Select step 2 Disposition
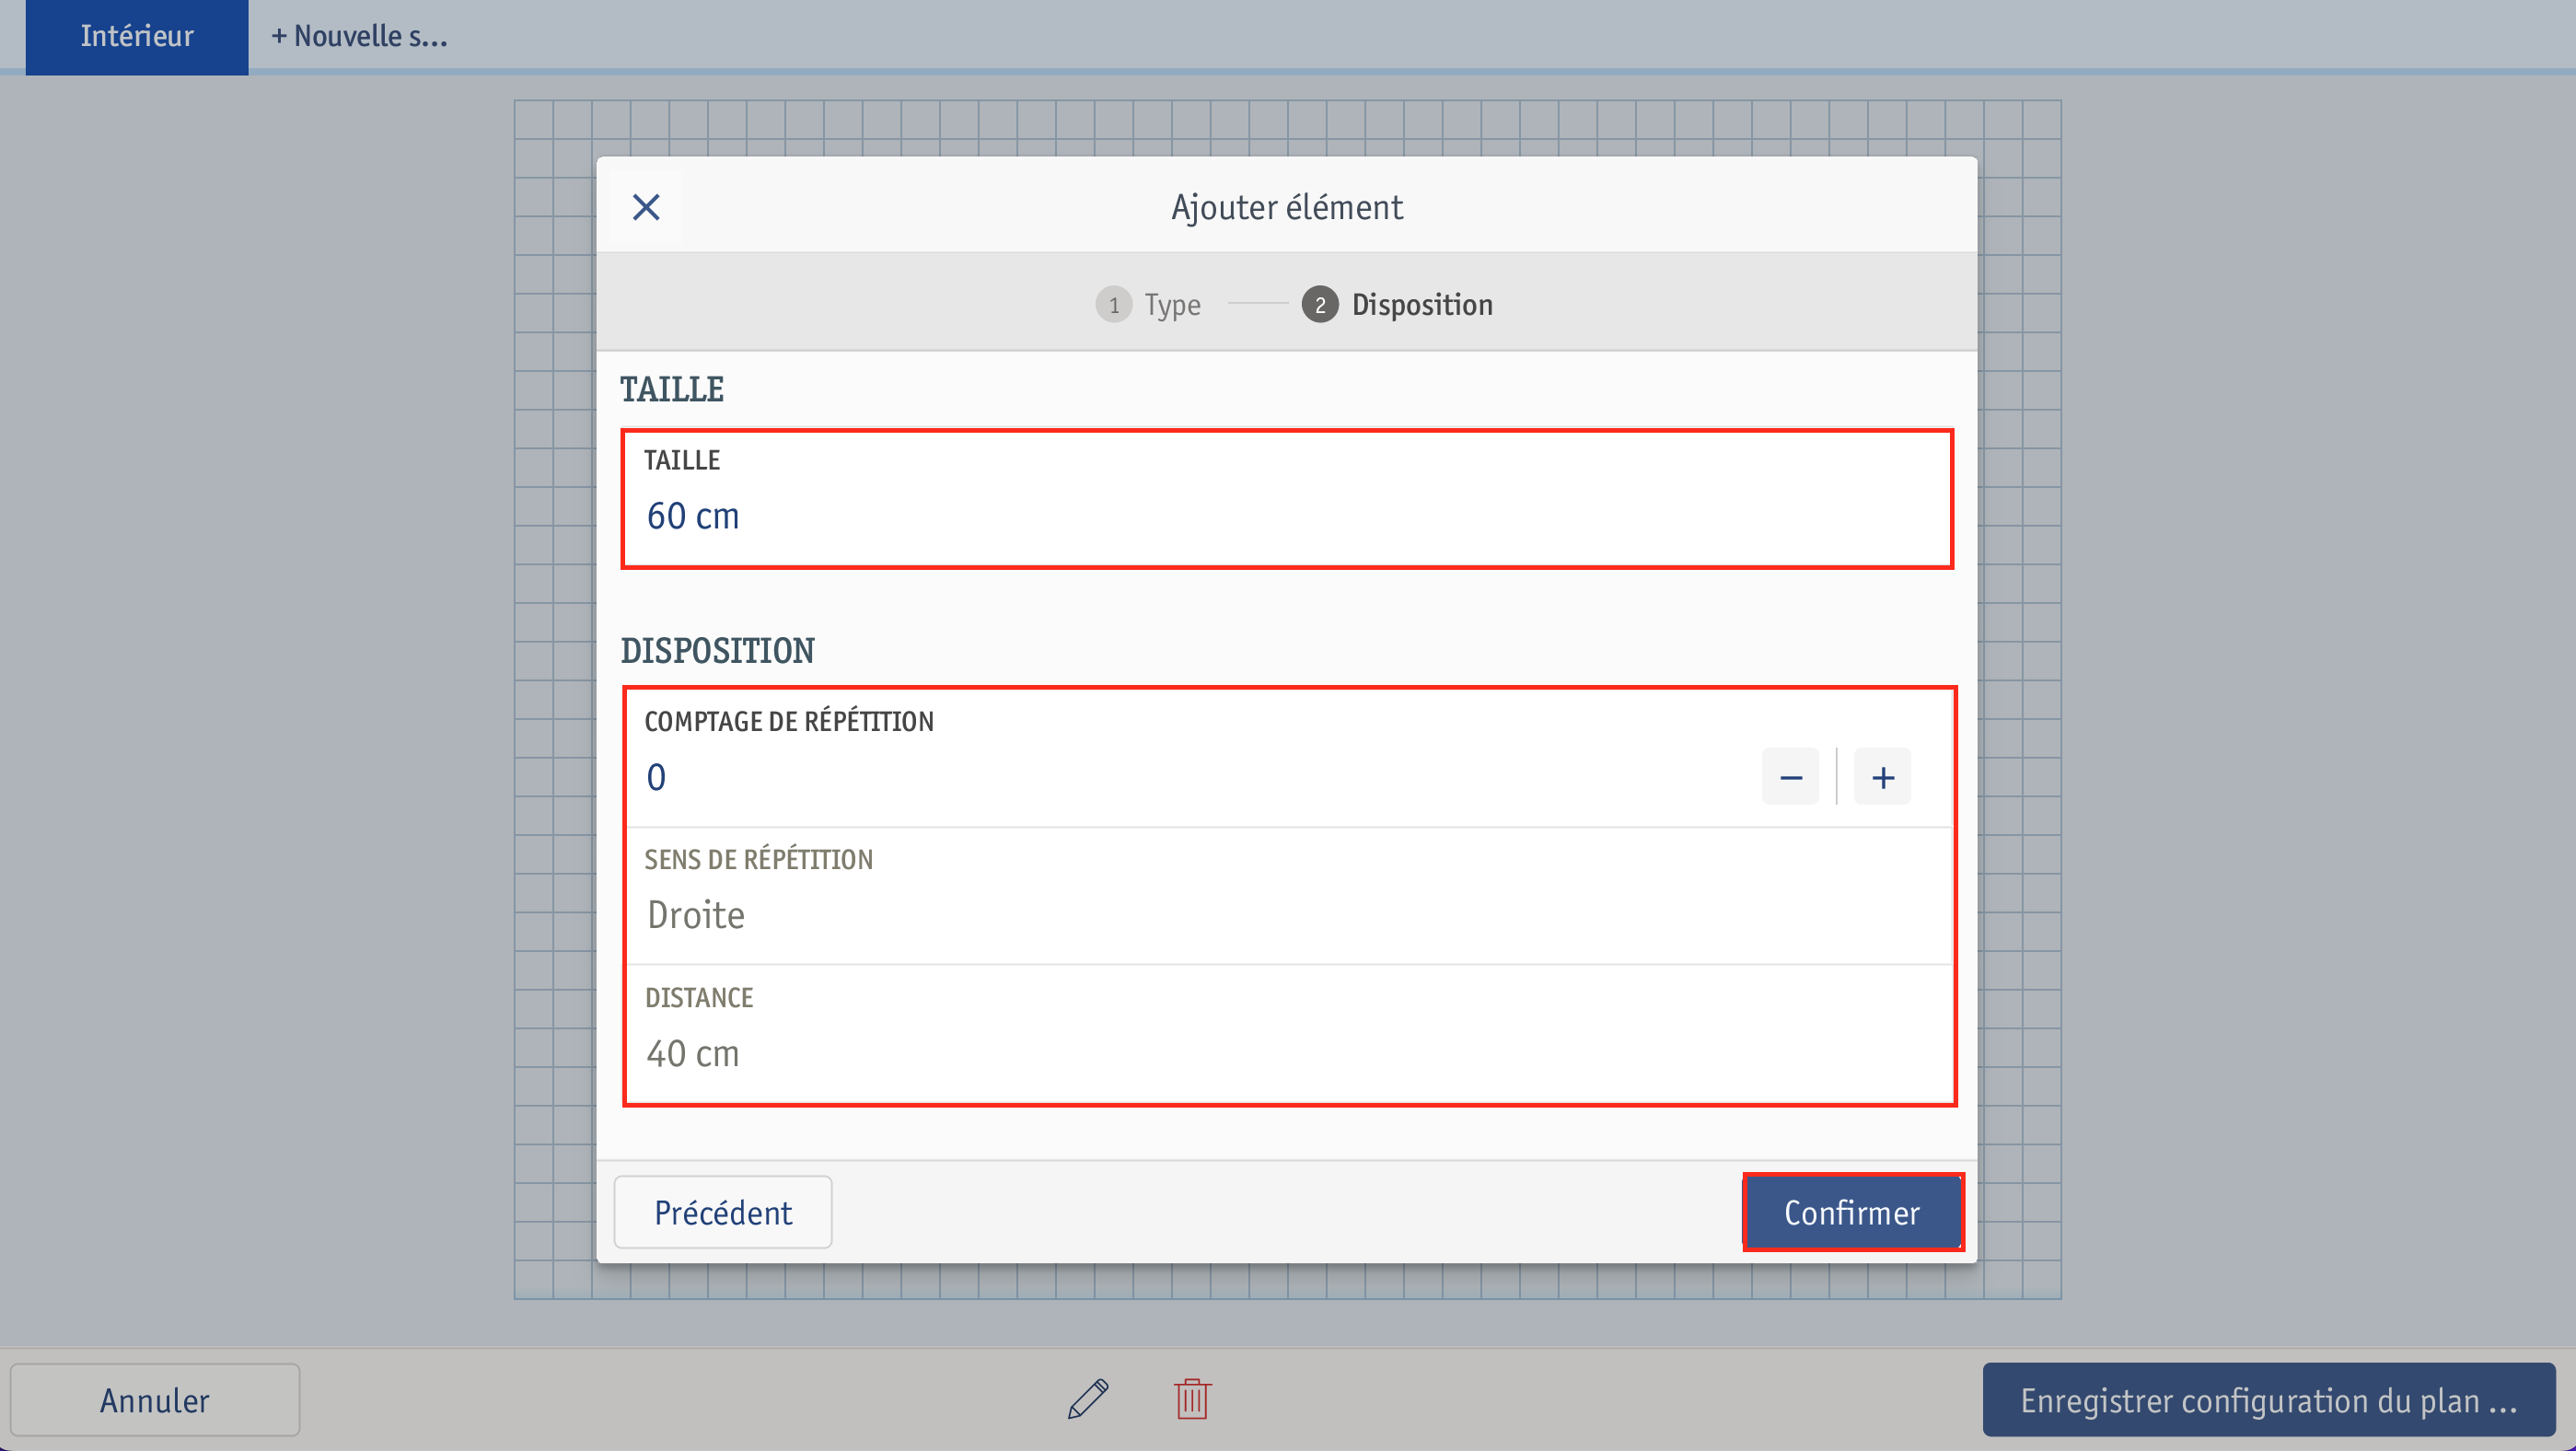 (x=1397, y=304)
